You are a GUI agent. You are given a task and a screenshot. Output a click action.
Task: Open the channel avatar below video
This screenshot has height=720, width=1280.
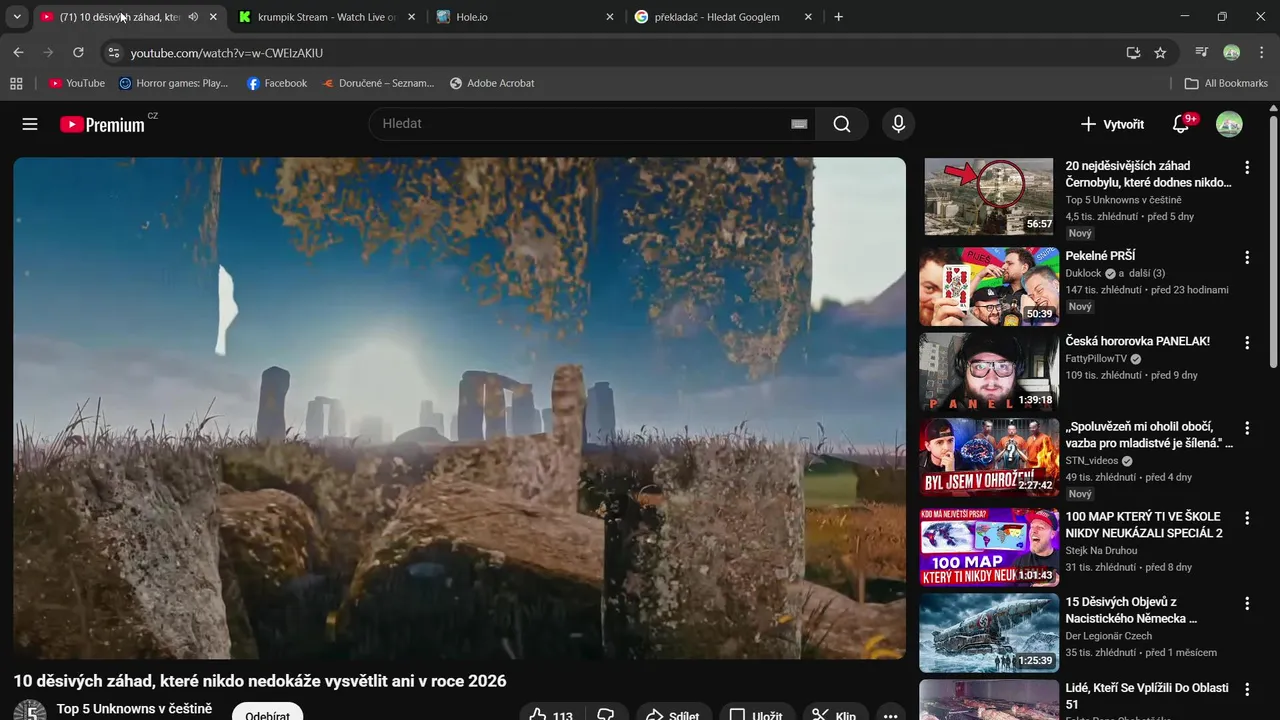pyautogui.click(x=30, y=711)
